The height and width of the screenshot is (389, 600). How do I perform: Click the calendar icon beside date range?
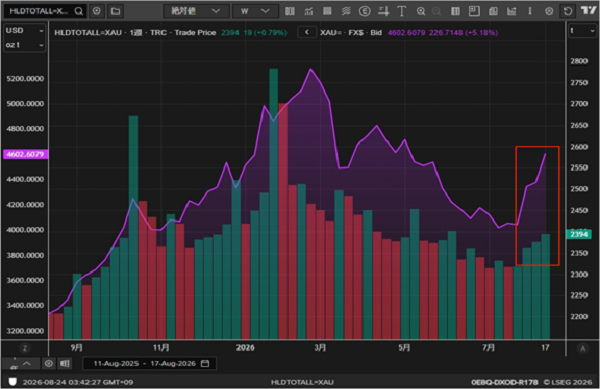(205, 363)
